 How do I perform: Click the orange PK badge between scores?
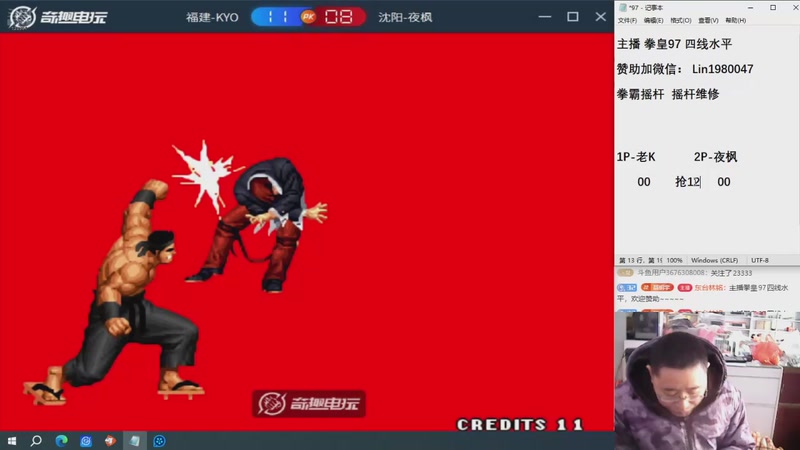pyautogui.click(x=308, y=17)
